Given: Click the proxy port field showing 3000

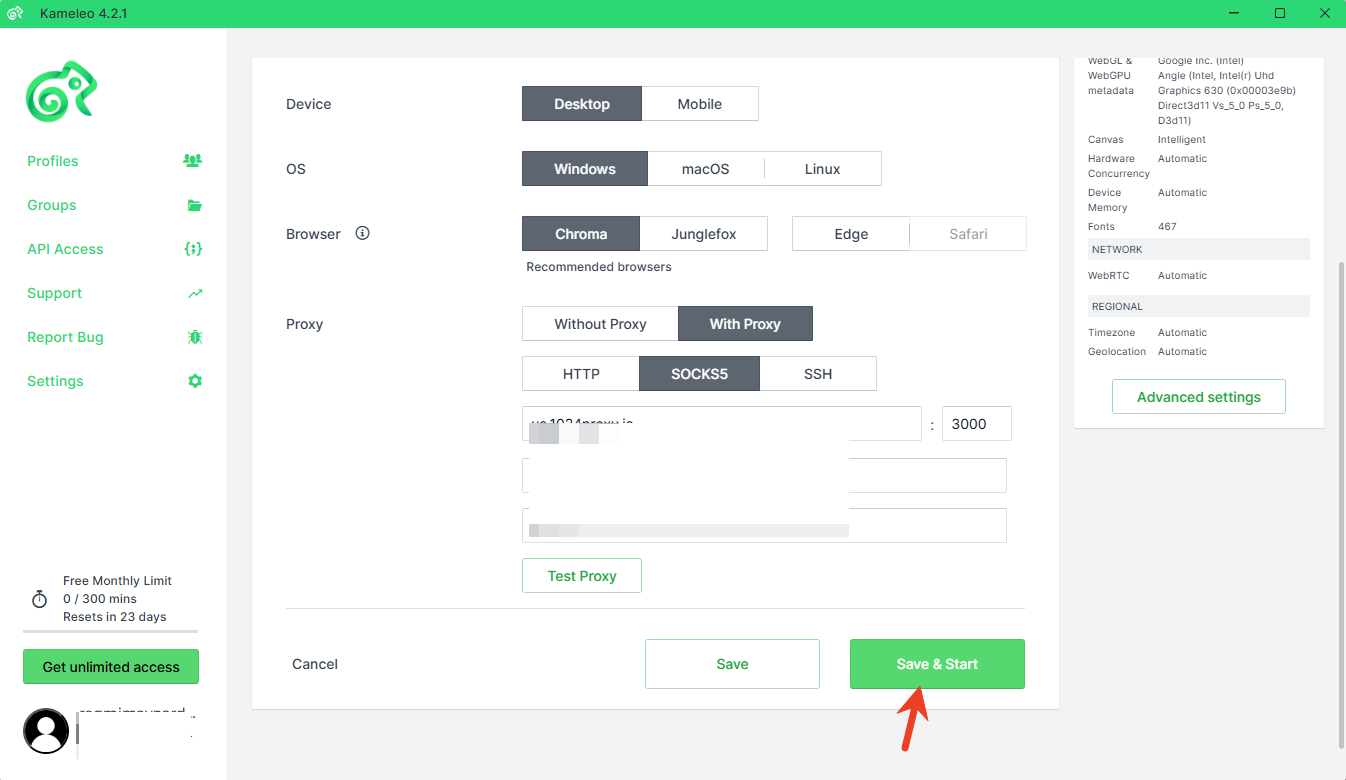Looking at the screenshot, I should coord(976,424).
